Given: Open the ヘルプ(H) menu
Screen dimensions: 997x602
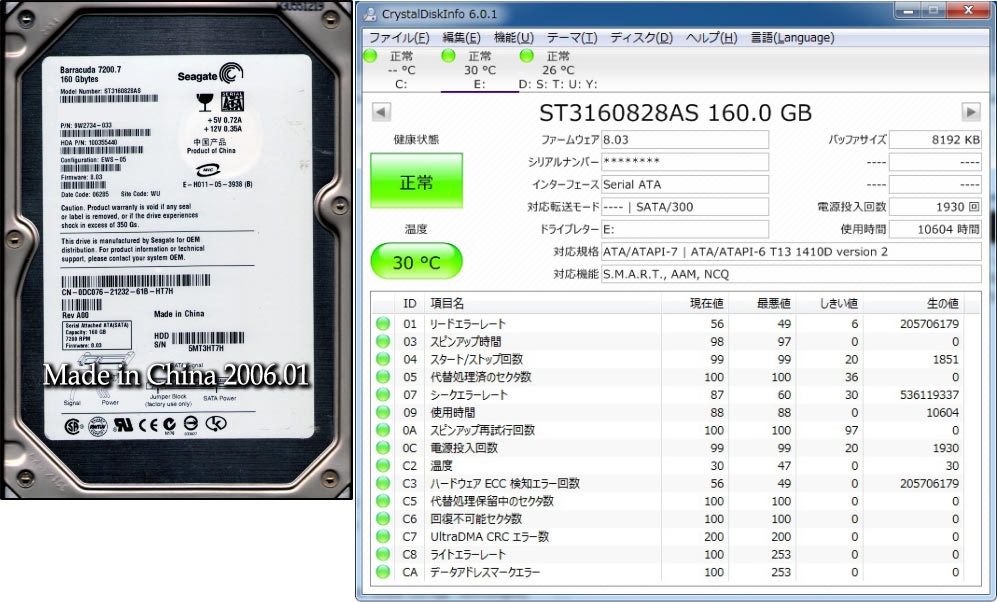Looking at the screenshot, I should click(x=712, y=38).
